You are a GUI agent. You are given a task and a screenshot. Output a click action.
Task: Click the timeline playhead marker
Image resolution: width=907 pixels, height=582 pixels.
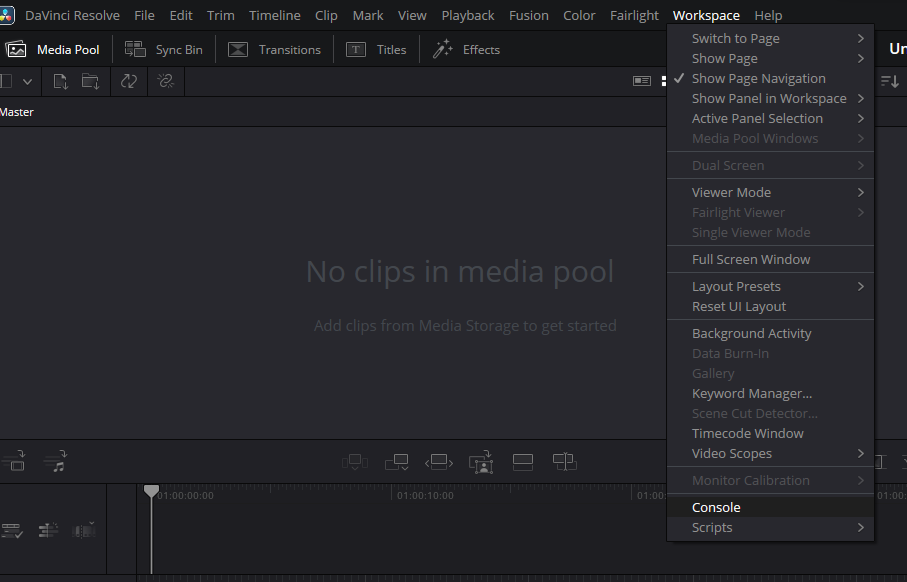tap(151, 491)
